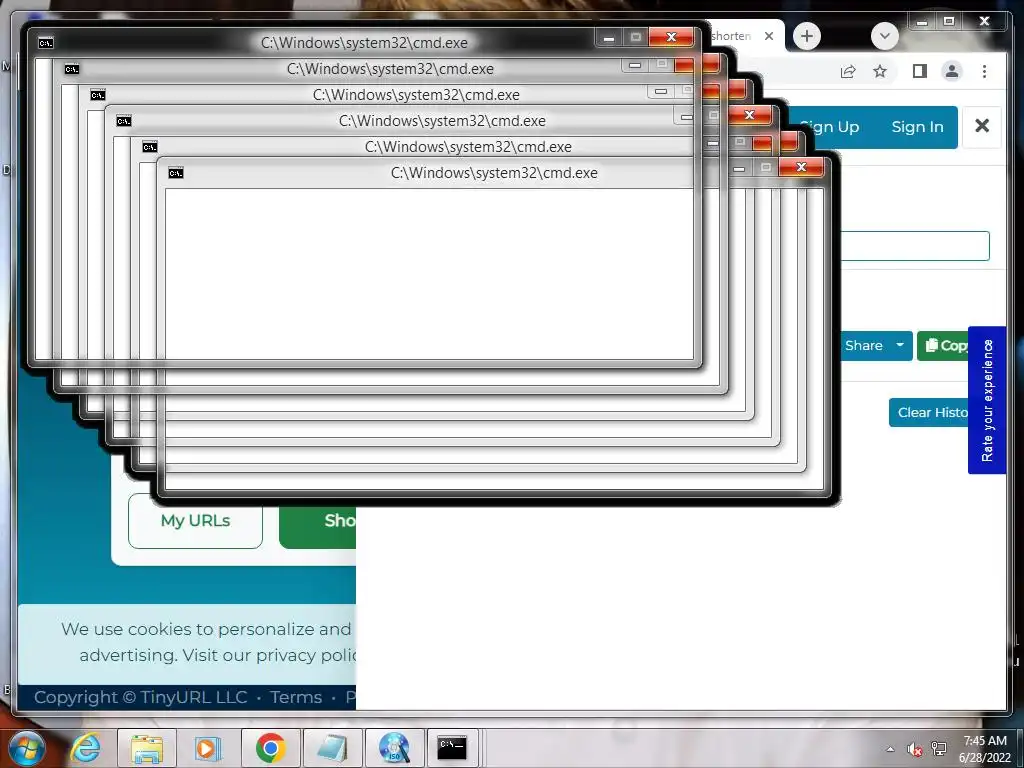Click the Clear History button

click(930, 413)
